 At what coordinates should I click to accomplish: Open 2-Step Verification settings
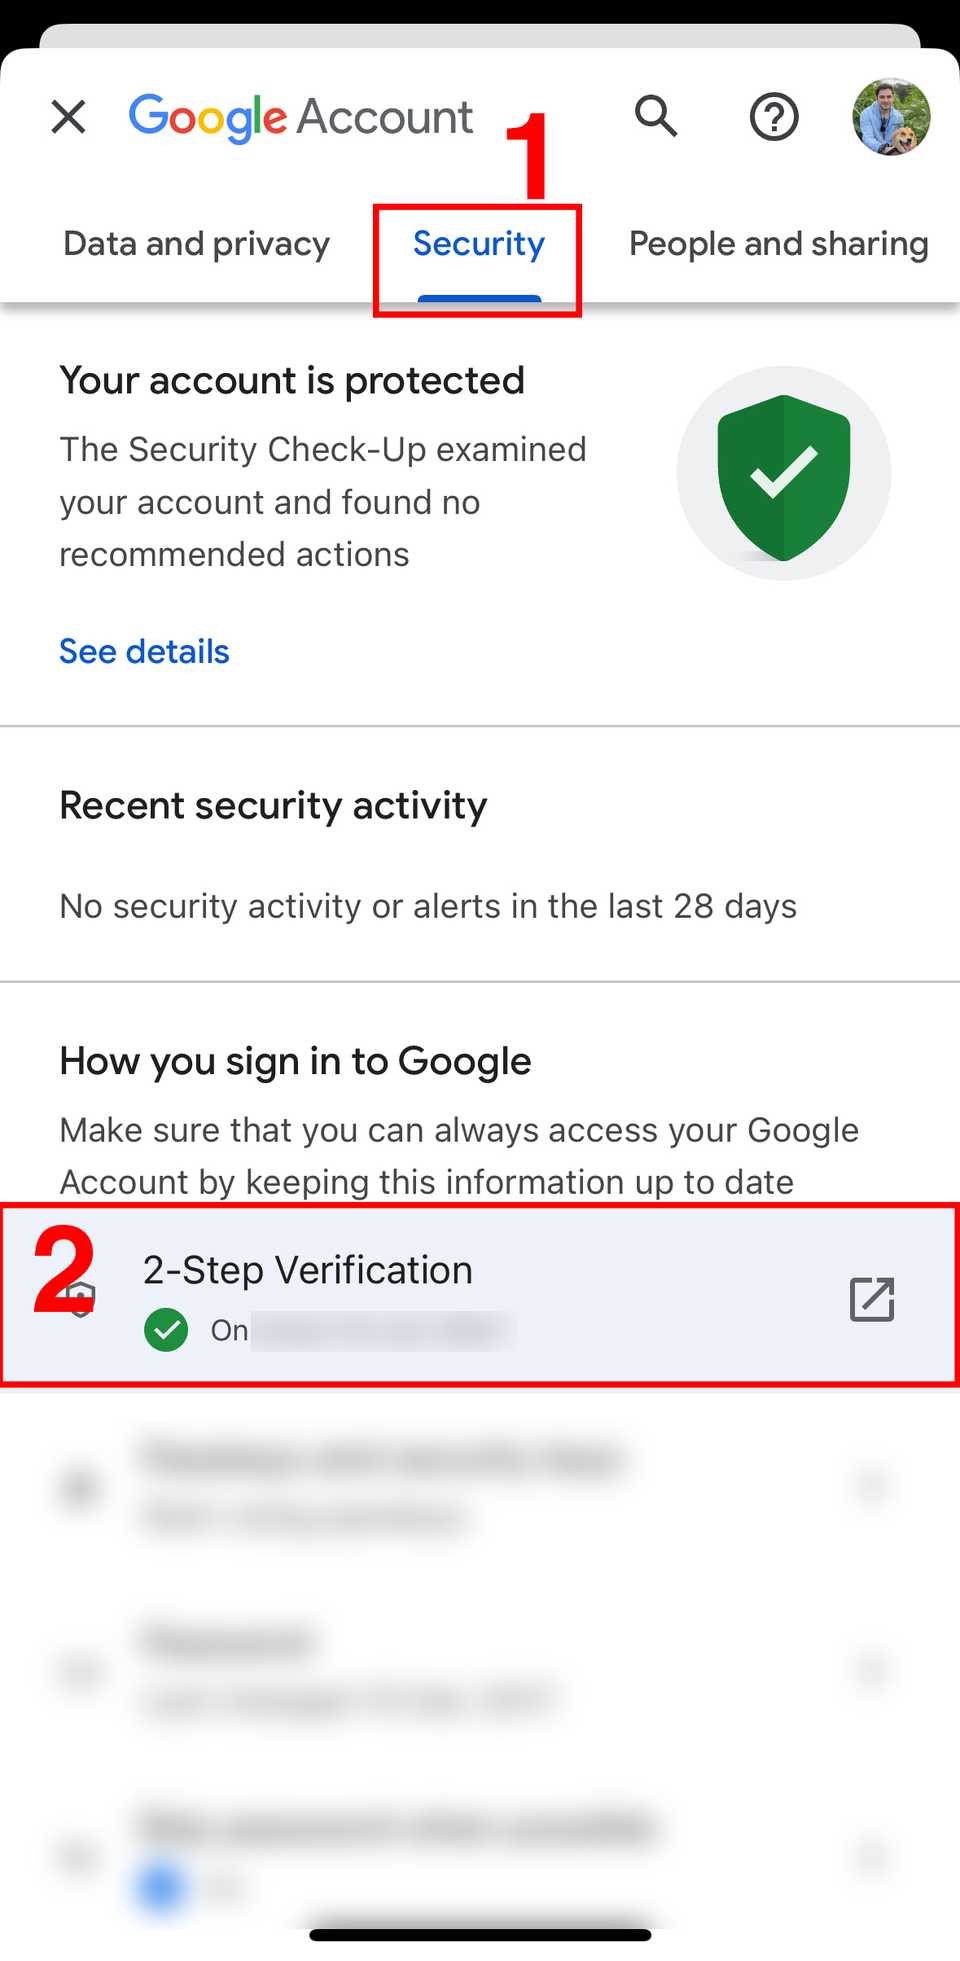(x=400, y=1295)
